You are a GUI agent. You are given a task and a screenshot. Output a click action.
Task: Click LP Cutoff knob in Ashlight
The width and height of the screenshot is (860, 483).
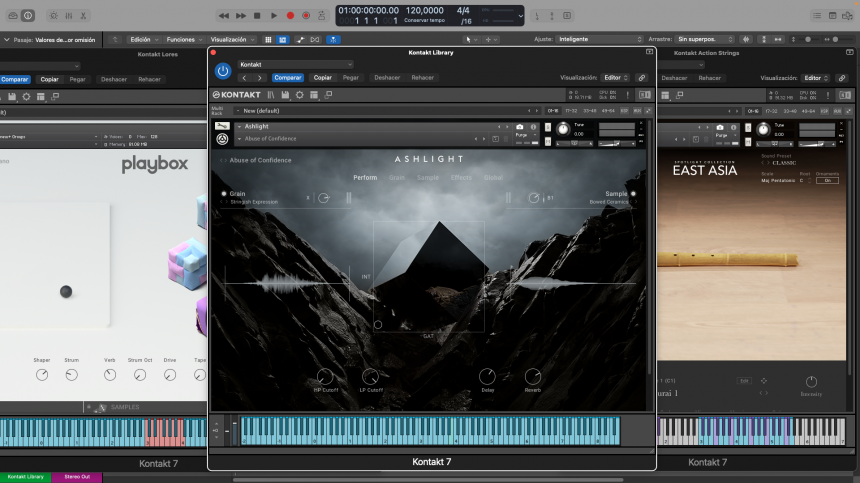pyautogui.click(x=371, y=377)
